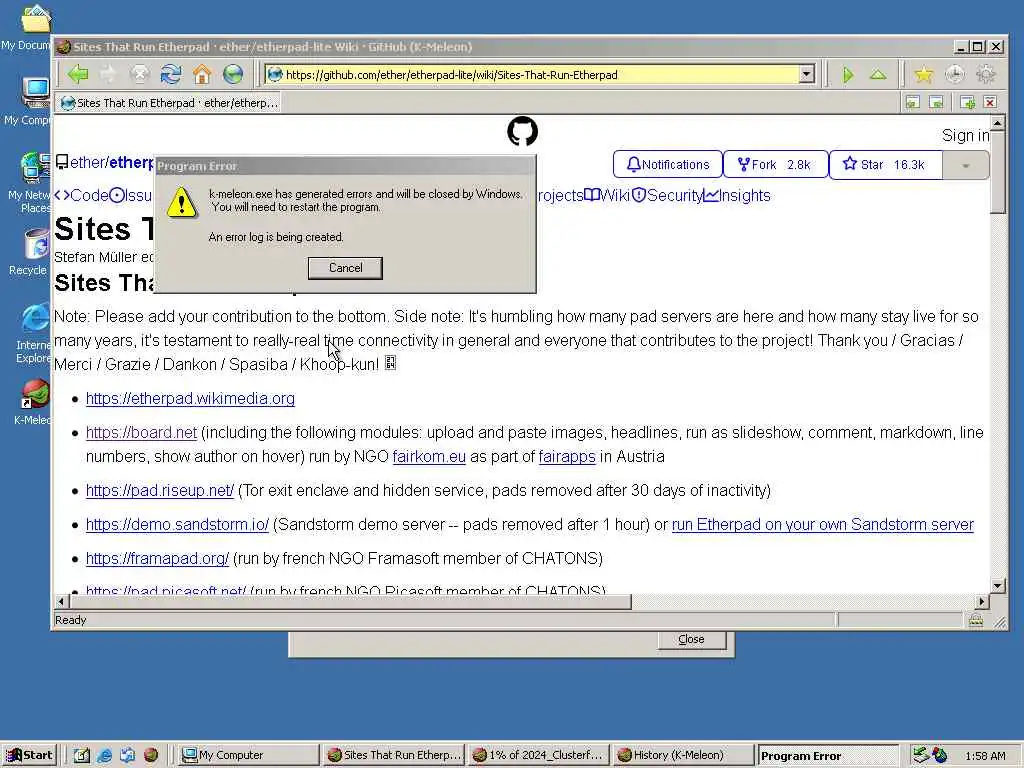The width and height of the screenshot is (1024, 768).
Task: Click the horizontal scrollbar right arrow
Action: [x=982, y=601]
